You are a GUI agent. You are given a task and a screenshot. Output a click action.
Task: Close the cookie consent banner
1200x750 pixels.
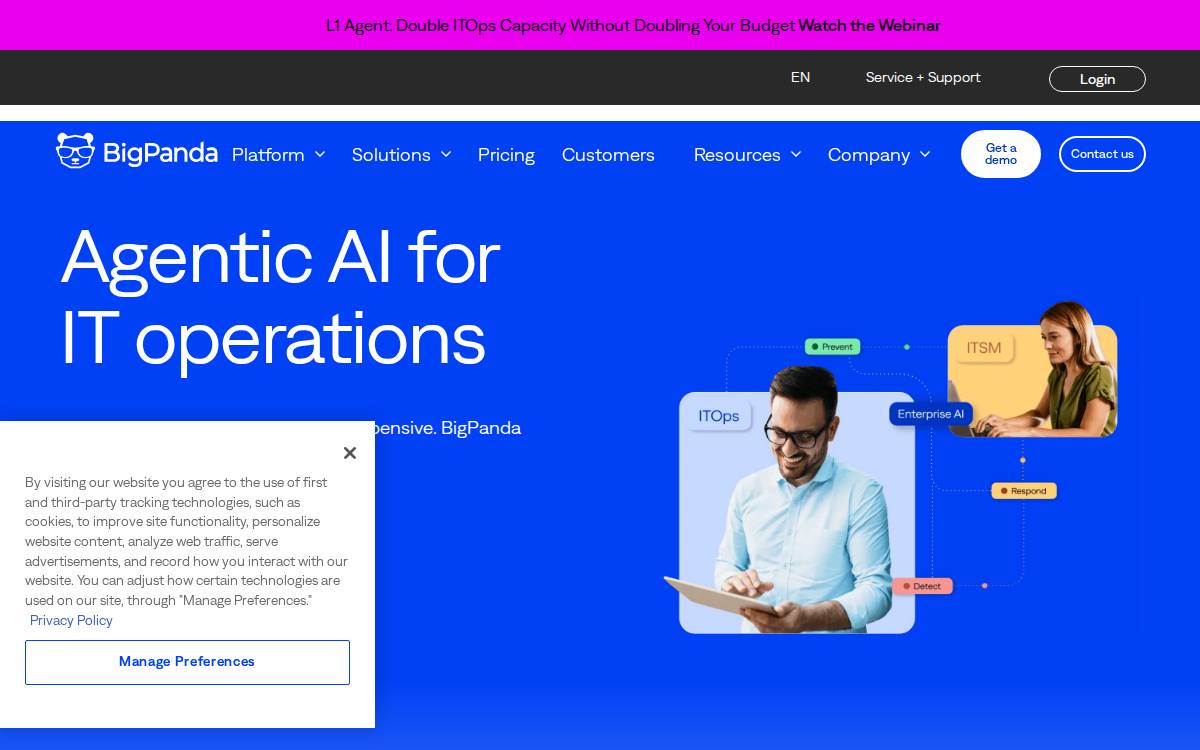(x=349, y=453)
